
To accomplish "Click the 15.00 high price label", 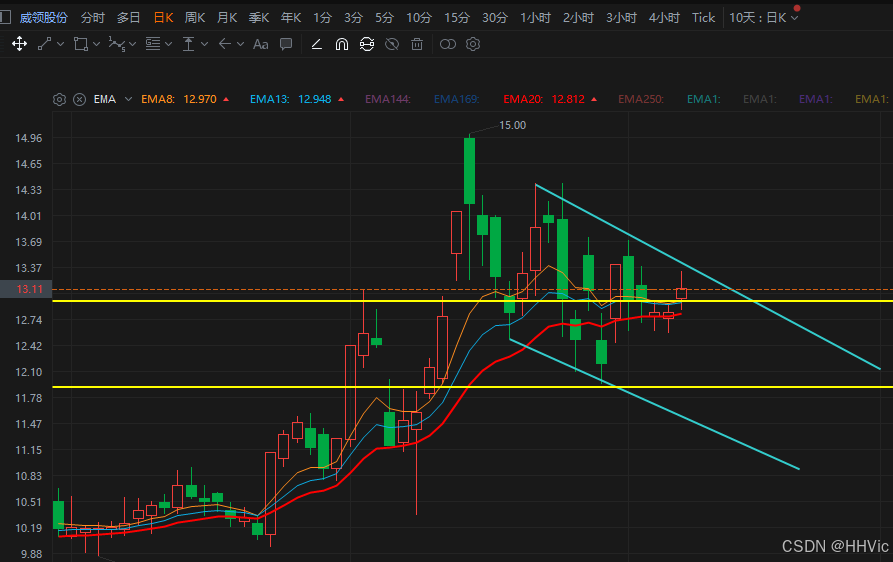I will click(513, 125).
